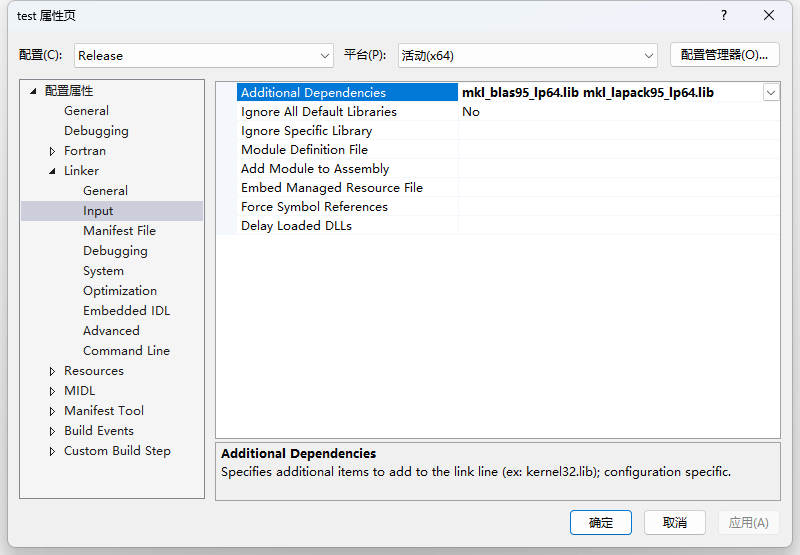Expand the Manifest Tool node

[52, 411]
